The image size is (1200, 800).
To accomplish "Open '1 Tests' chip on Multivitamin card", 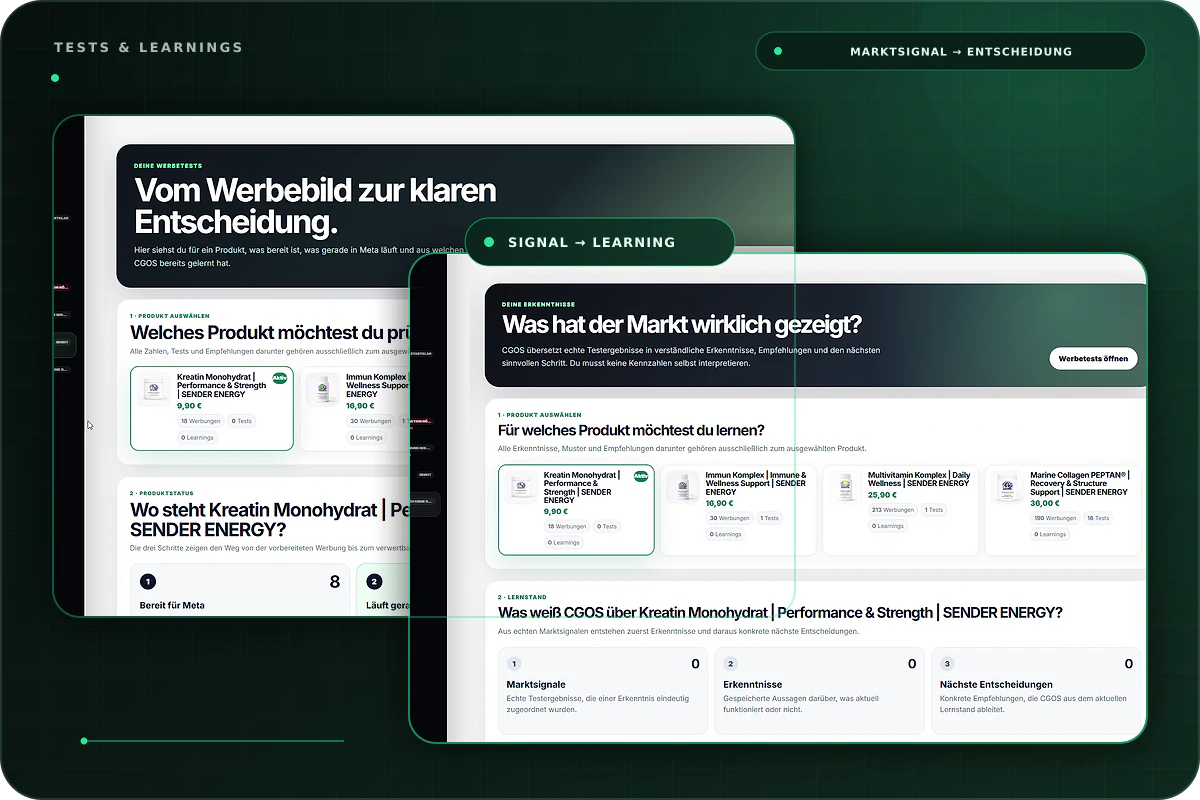I will click(933, 510).
